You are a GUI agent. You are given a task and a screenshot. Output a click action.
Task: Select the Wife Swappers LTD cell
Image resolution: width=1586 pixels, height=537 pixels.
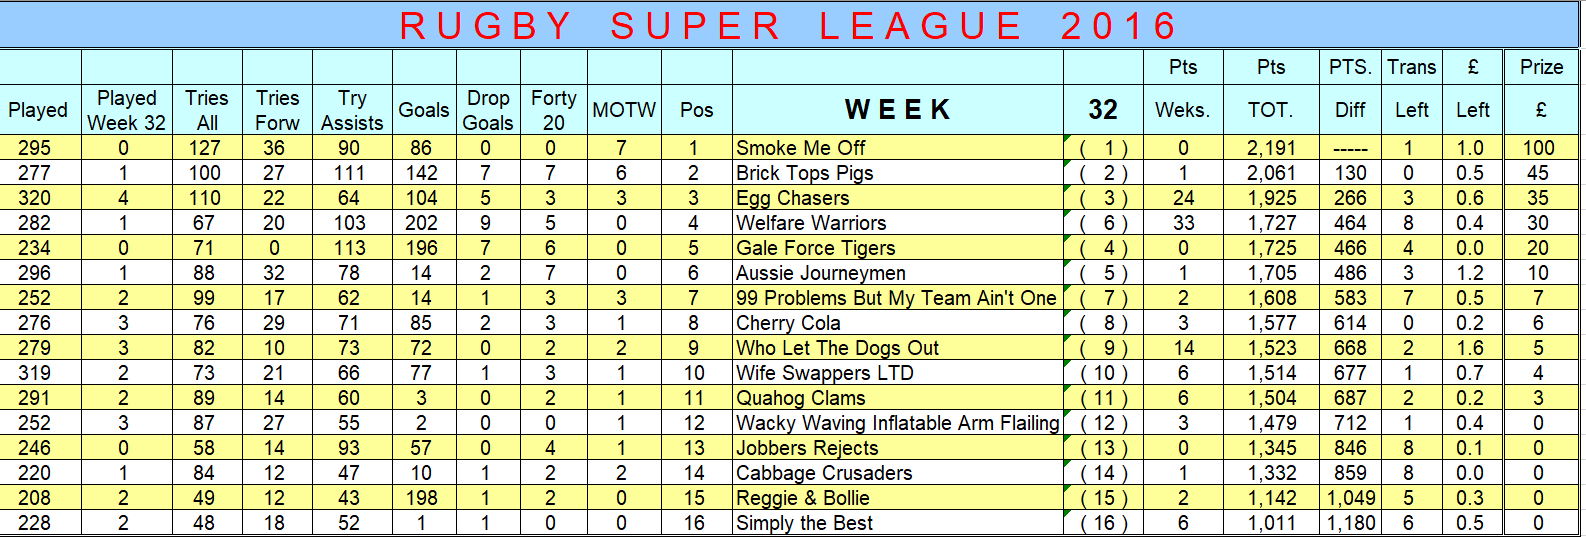(x=897, y=373)
